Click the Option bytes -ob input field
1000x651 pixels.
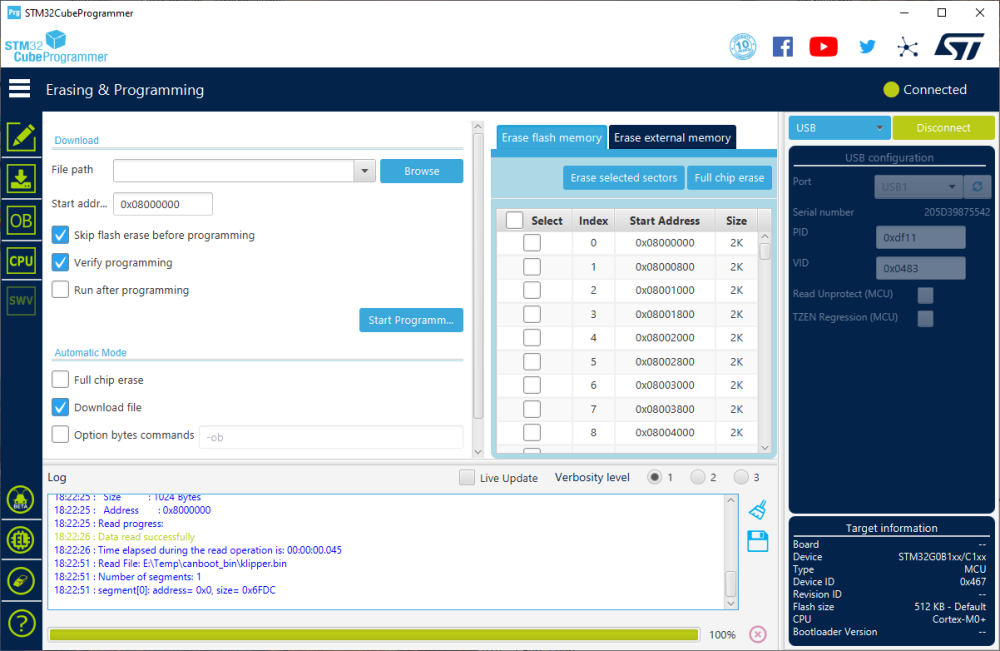click(331, 437)
